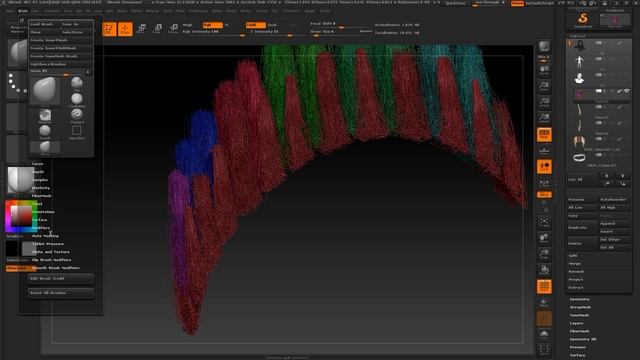640x360 pixels.
Task: Toggle the Local symmetry orange button
Action: pyautogui.click(x=544, y=167)
